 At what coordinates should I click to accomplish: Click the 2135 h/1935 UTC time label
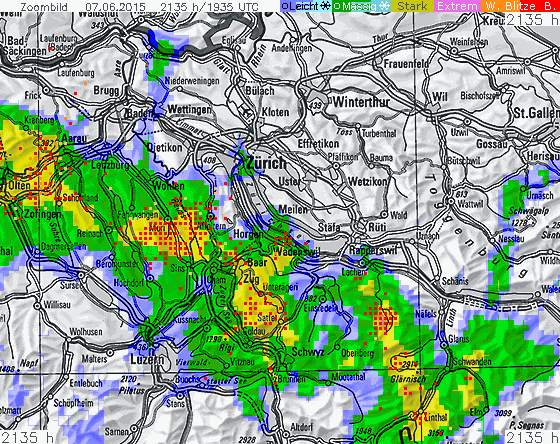209,7
